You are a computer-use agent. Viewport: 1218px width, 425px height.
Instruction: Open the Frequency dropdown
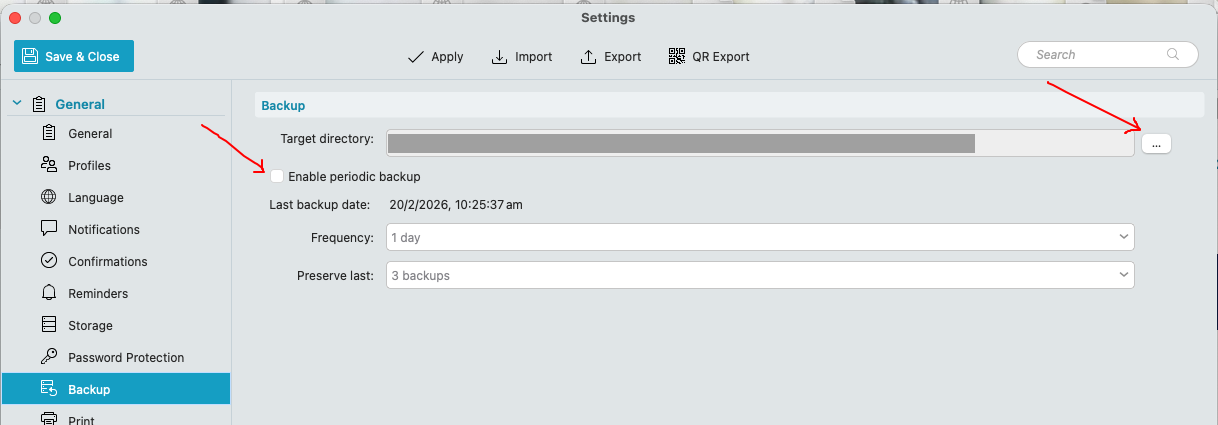[760, 238]
